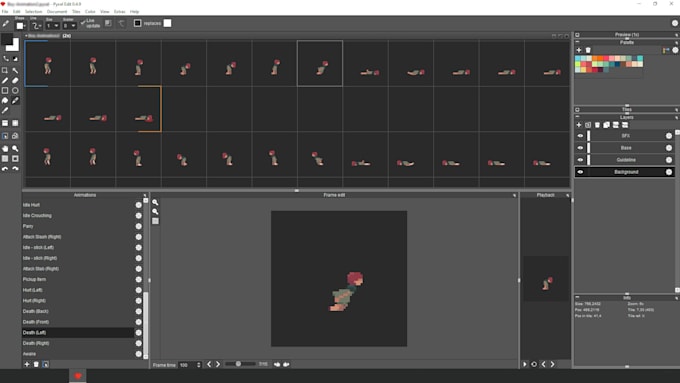680x383 pixels.
Task: Select the Pencil tool in the left toolbox
Action: coord(5,81)
